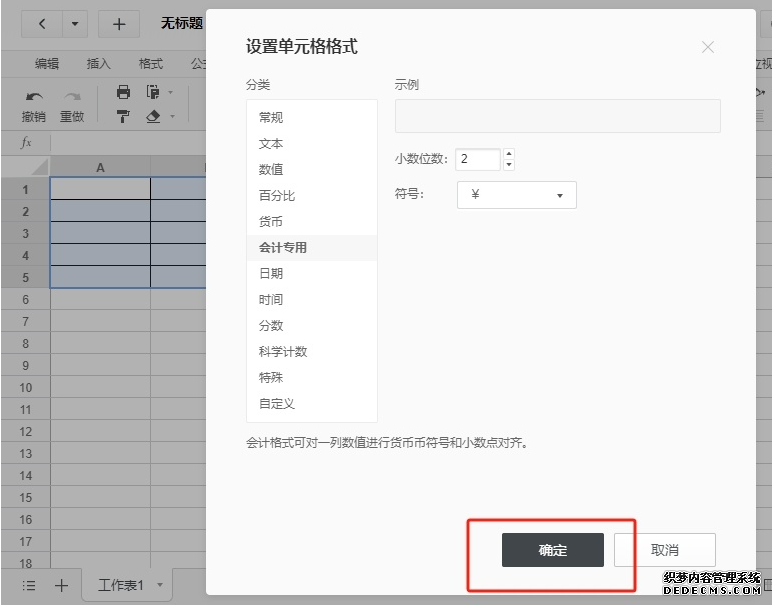Image resolution: width=772 pixels, height=605 pixels.
Task: Click the 小数位数 input field
Action: (x=478, y=159)
